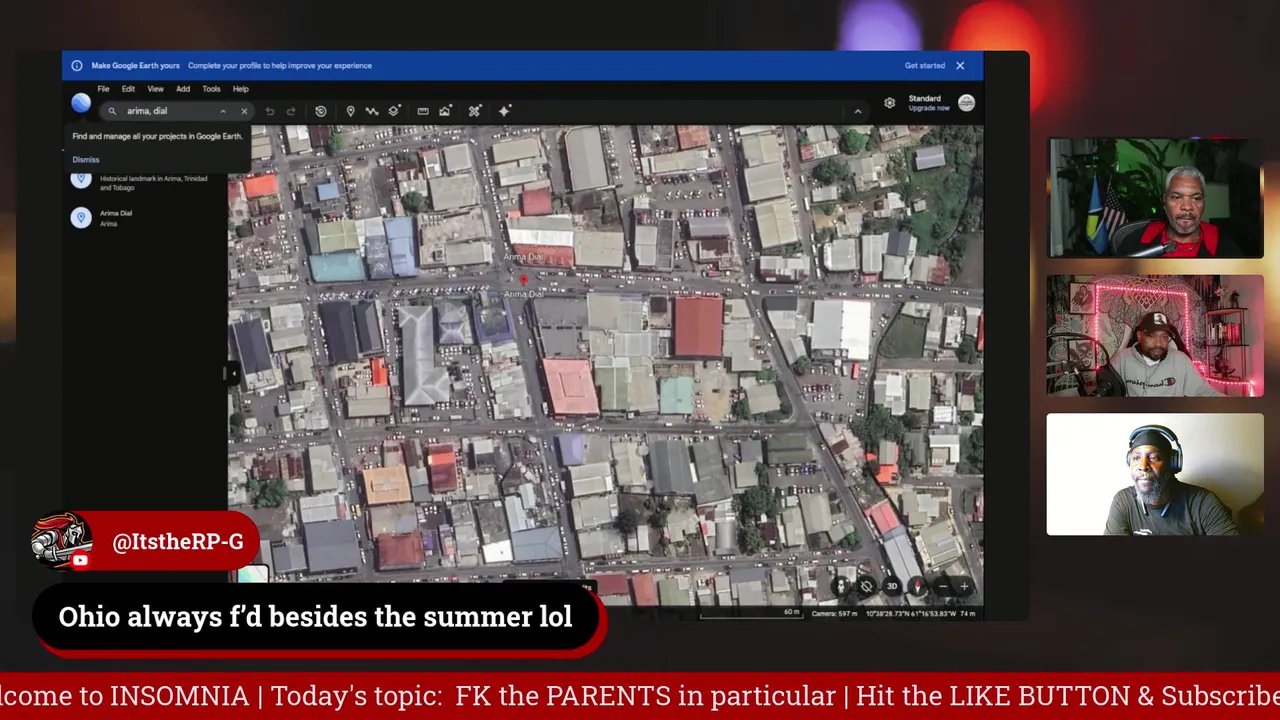Select the 'Arima Dial Arima' search result
The width and height of the screenshot is (1280, 720).
146,218
